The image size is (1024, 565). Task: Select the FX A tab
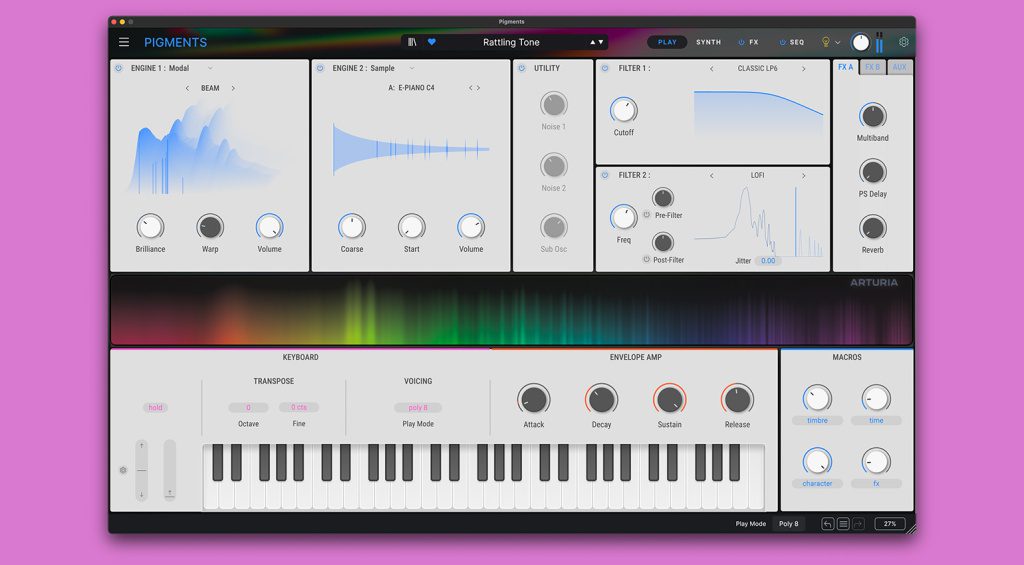tap(846, 67)
